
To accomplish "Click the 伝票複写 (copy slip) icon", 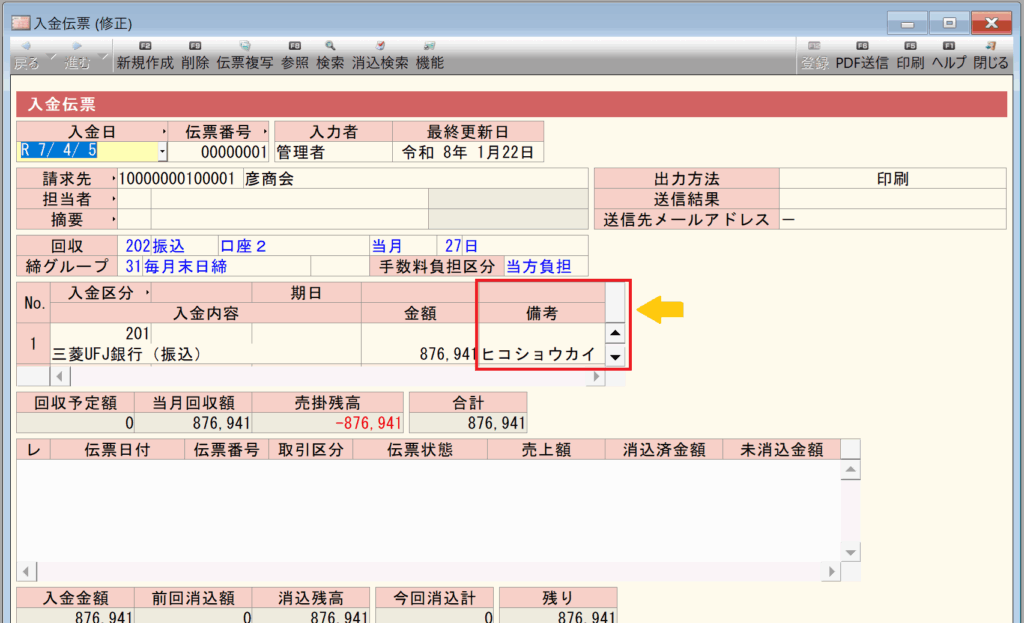I will 244,56.
